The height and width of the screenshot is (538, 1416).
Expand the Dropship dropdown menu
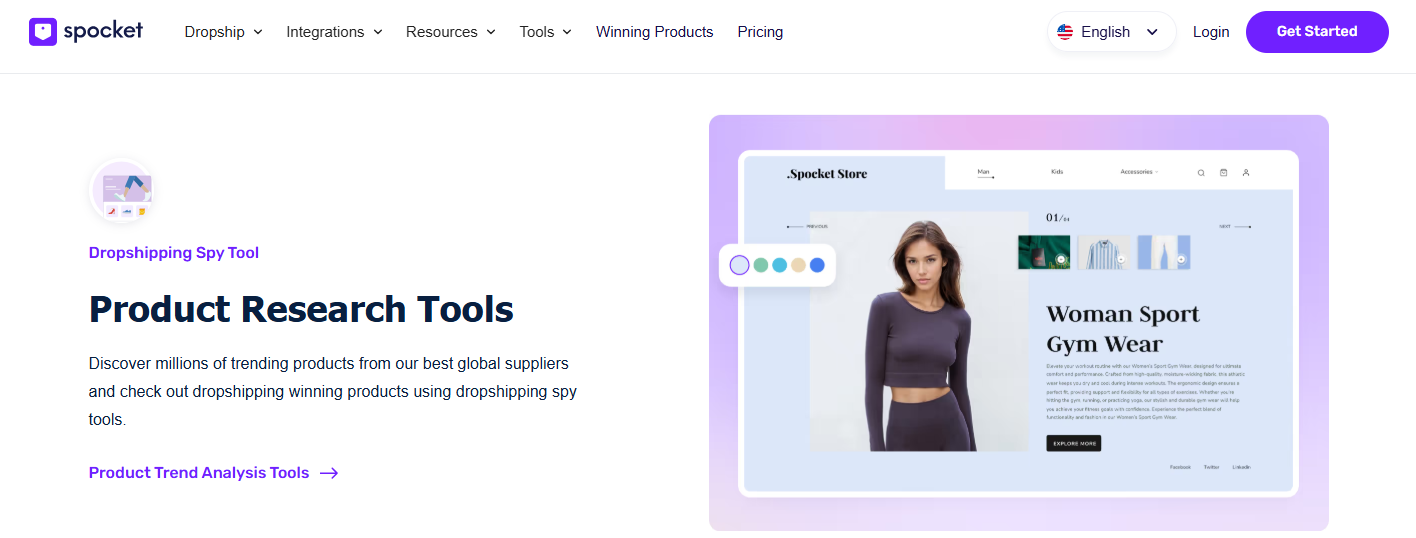pos(223,32)
